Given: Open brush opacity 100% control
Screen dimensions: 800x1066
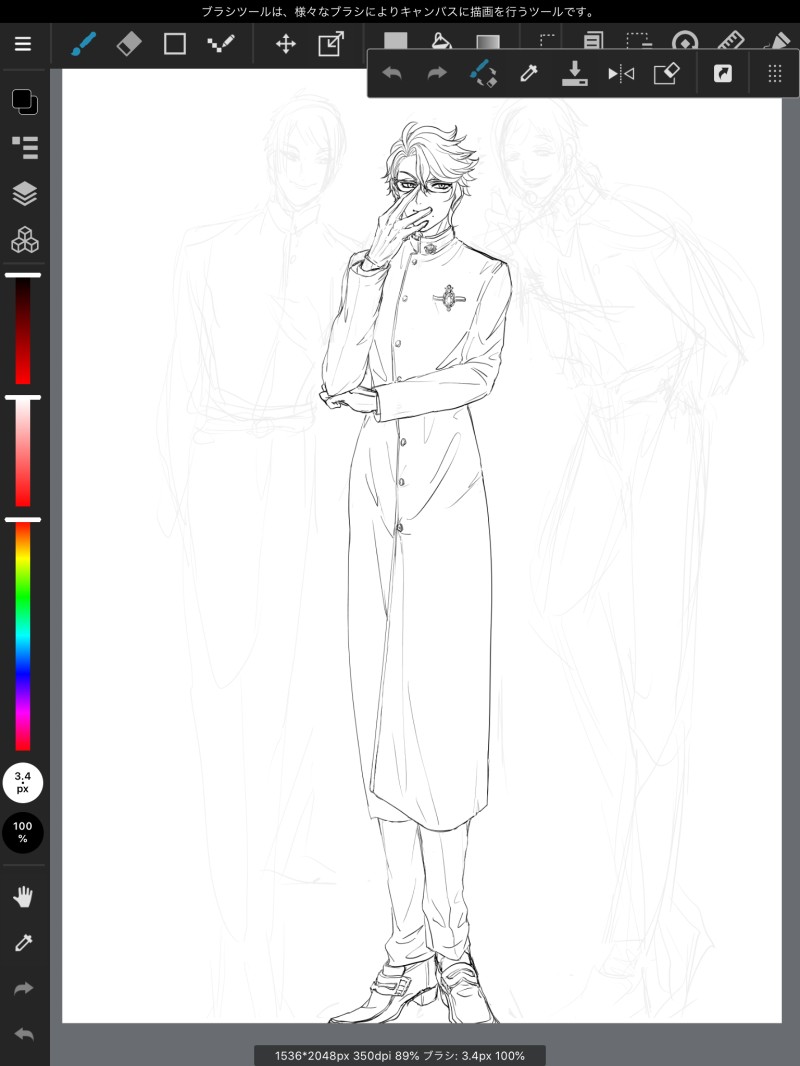Looking at the screenshot, I should coord(22,832).
